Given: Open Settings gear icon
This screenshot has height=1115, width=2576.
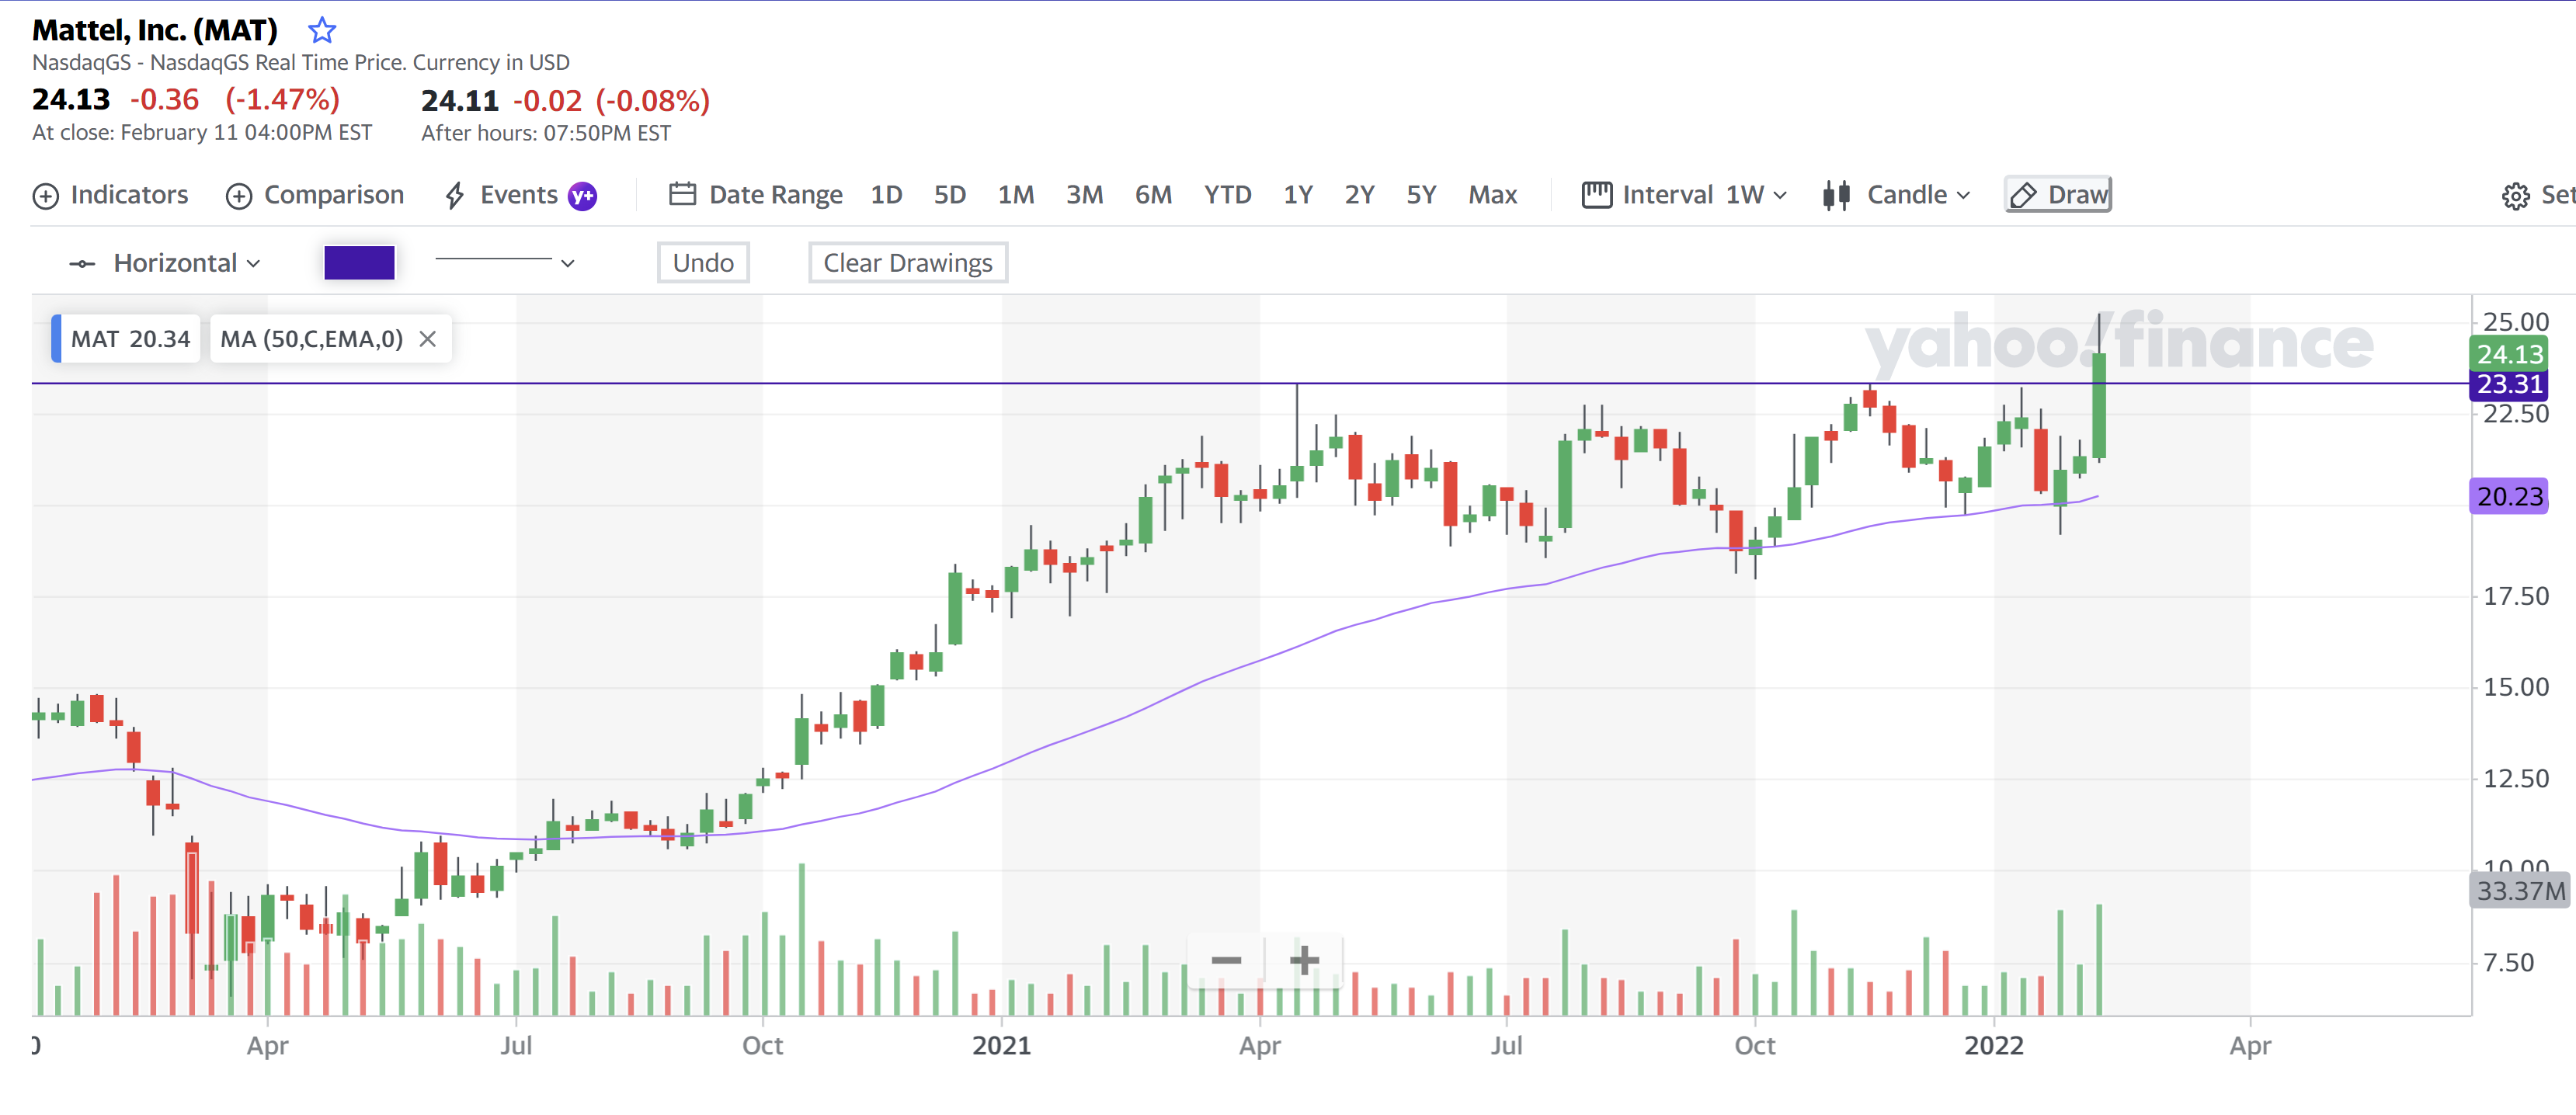Looking at the screenshot, I should click(x=2516, y=196).
